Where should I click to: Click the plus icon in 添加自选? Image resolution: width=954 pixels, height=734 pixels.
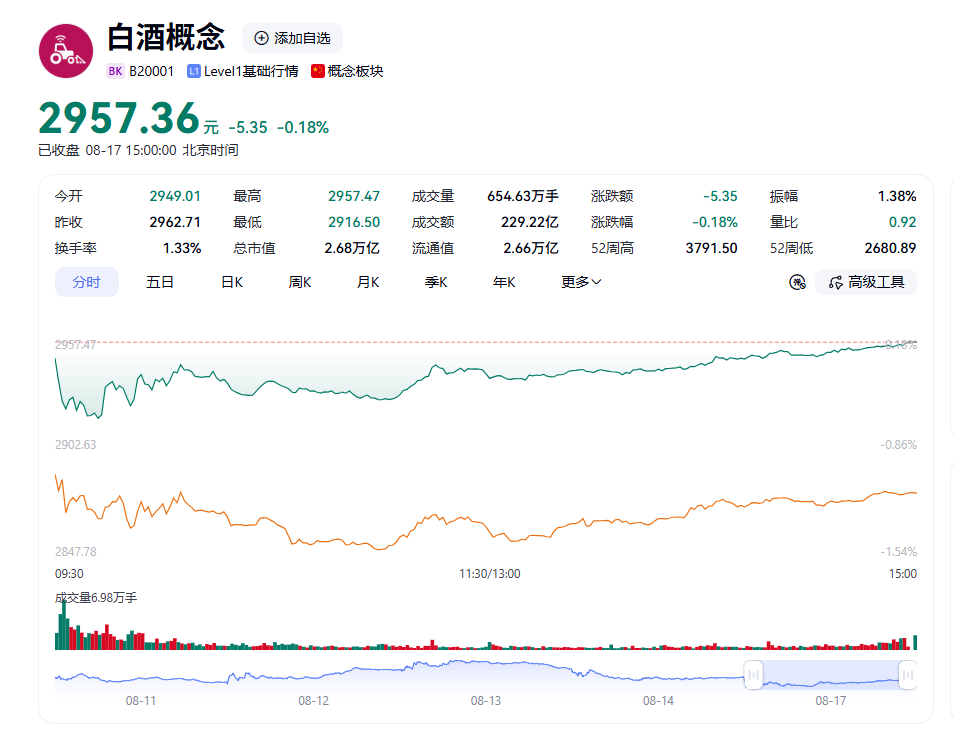[261, 38]
